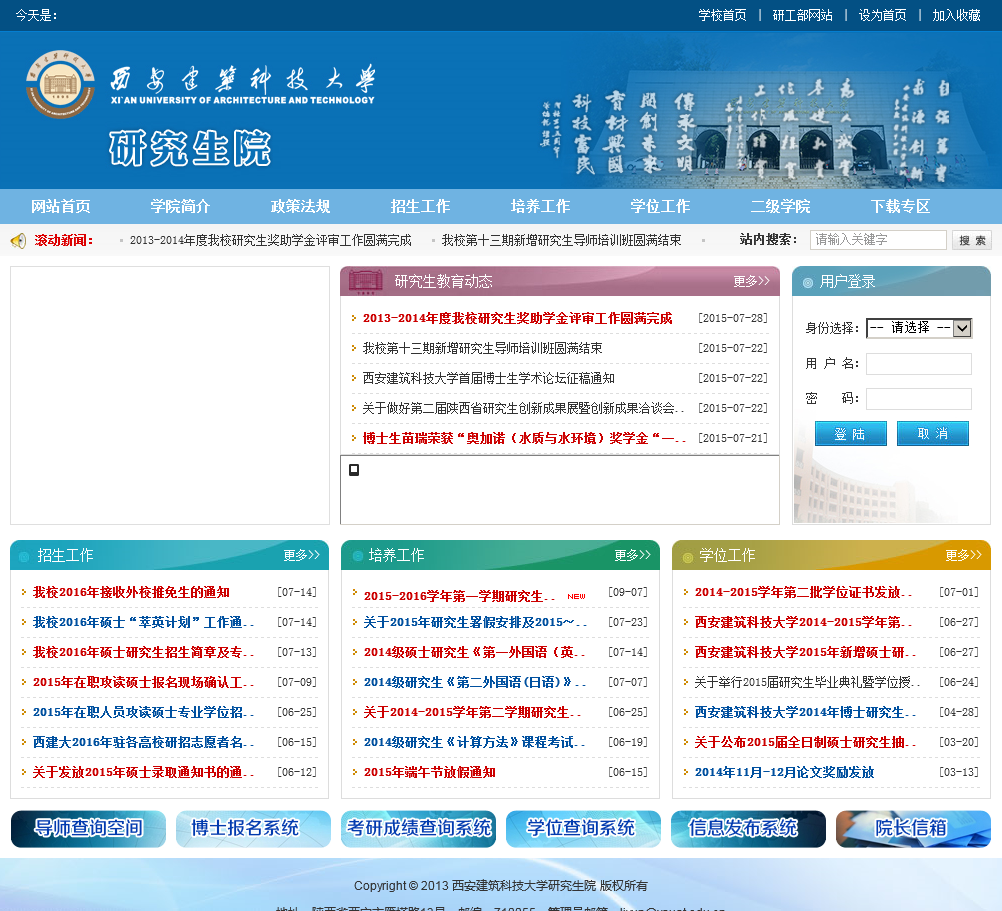Click 设为首页 top link
Image resolution: width=1002 pixels, height=911 pixels.
[883, 15]
